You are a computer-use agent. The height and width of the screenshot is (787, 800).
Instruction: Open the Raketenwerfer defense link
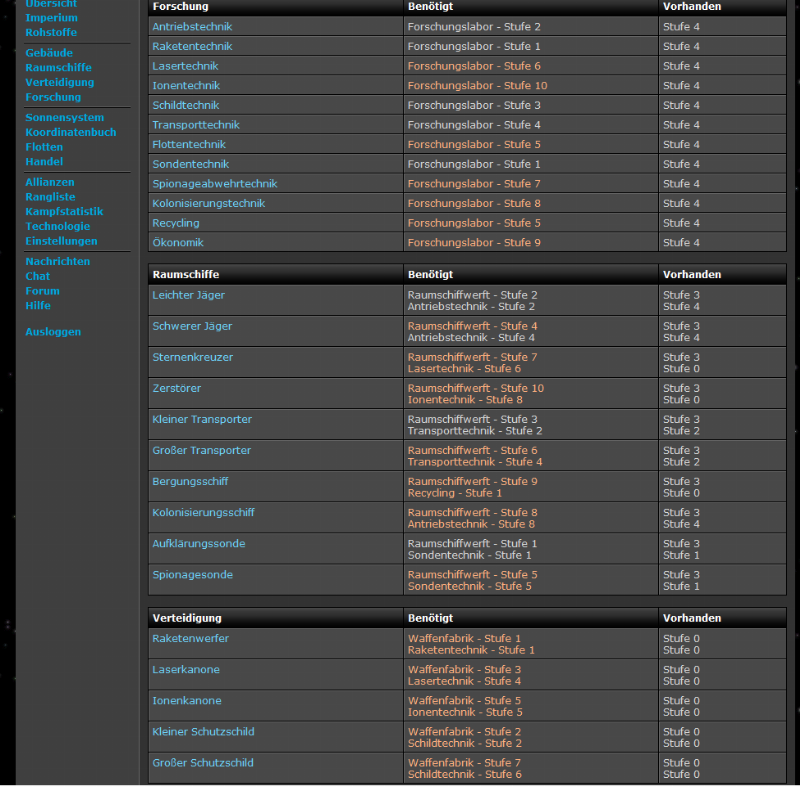tap(190, 638)
